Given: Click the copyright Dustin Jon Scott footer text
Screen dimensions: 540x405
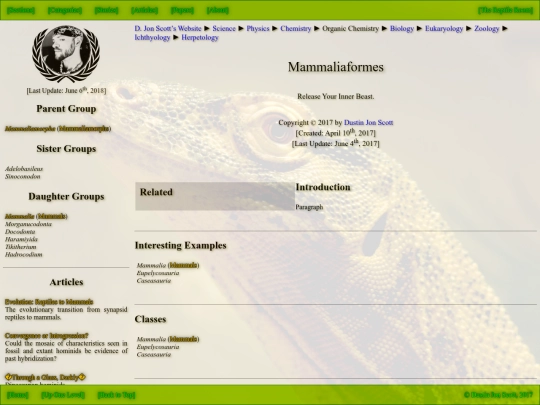Looking at the screenshot, I should [x=498, y=395].
